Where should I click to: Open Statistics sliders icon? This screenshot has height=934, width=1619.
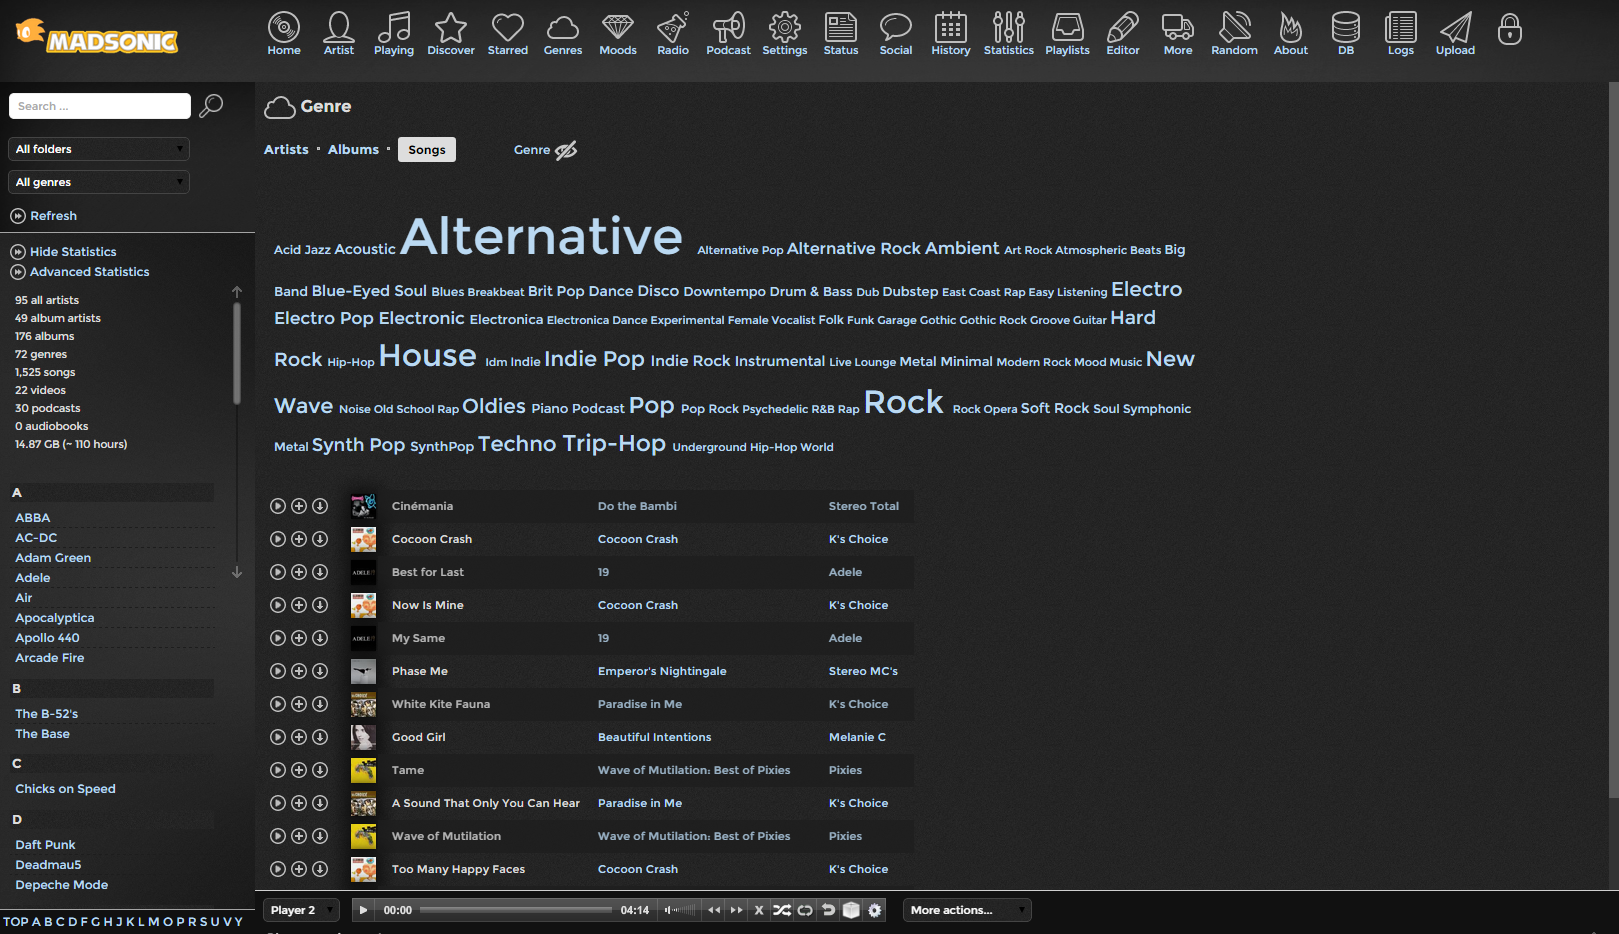click(1009, 34)
